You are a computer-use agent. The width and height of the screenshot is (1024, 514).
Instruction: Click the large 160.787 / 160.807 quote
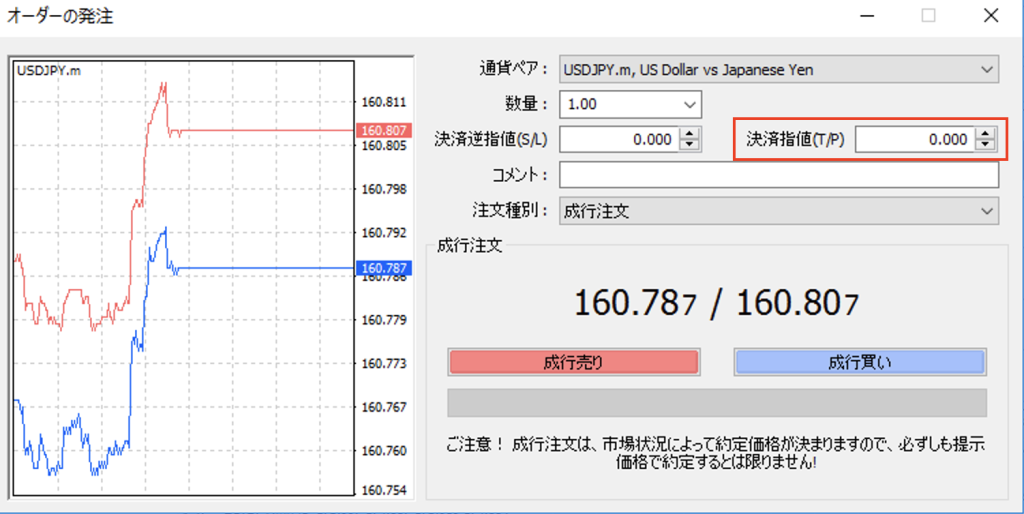click(x=716, y=303)
